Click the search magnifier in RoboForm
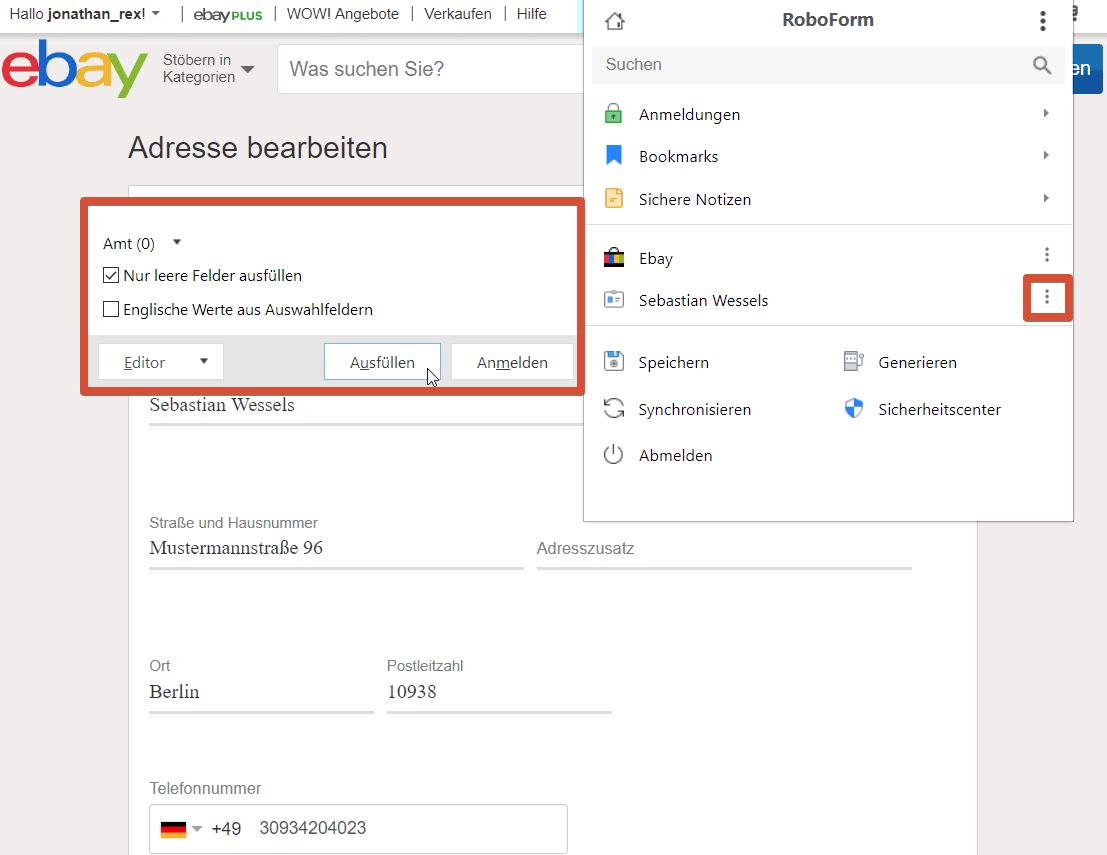This screenshot has height=855, width=1107. click(x=1042, y=65)
